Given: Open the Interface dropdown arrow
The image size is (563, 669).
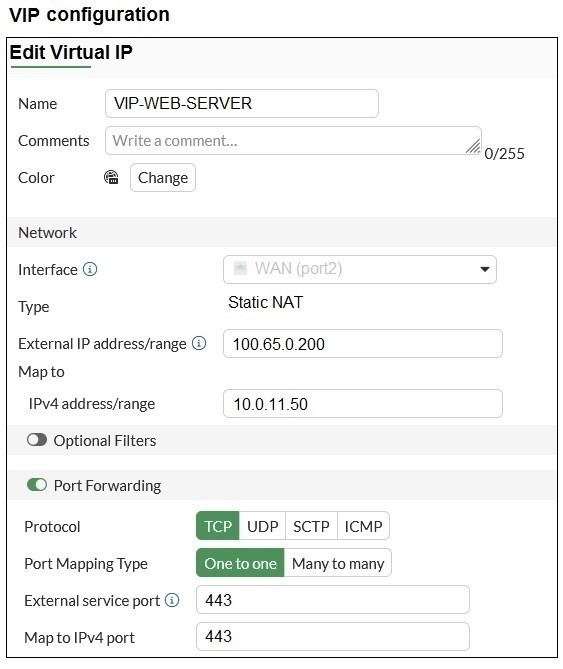Looking at the screenshot, I should 485,269.
